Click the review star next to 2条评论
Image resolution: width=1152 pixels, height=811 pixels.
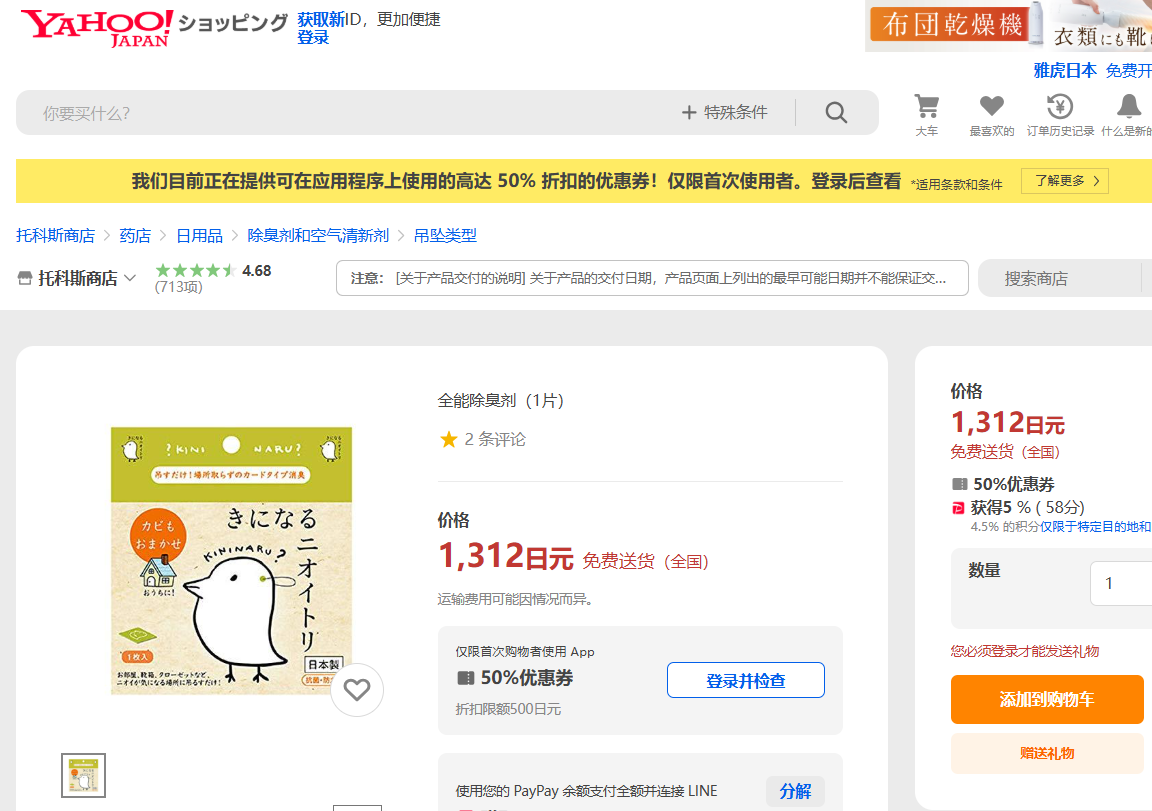tap(448, 439)
